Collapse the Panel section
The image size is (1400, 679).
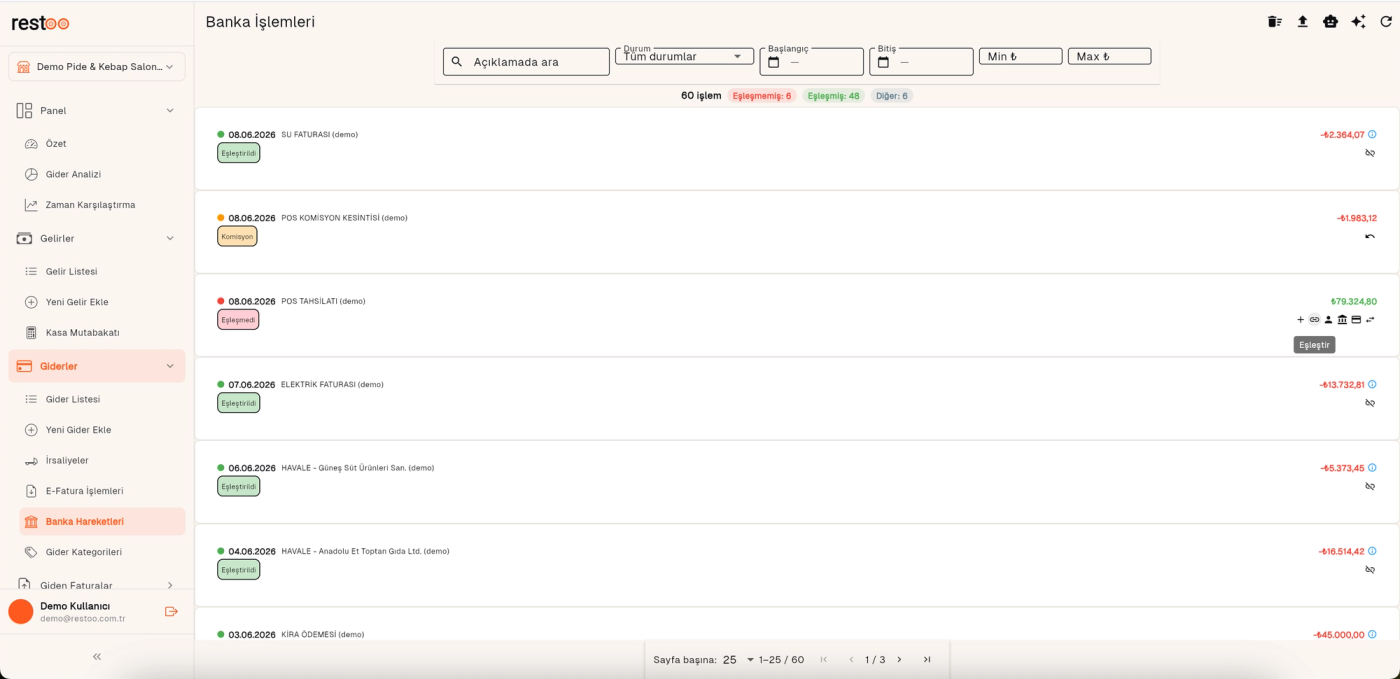(x=170, y=110)
